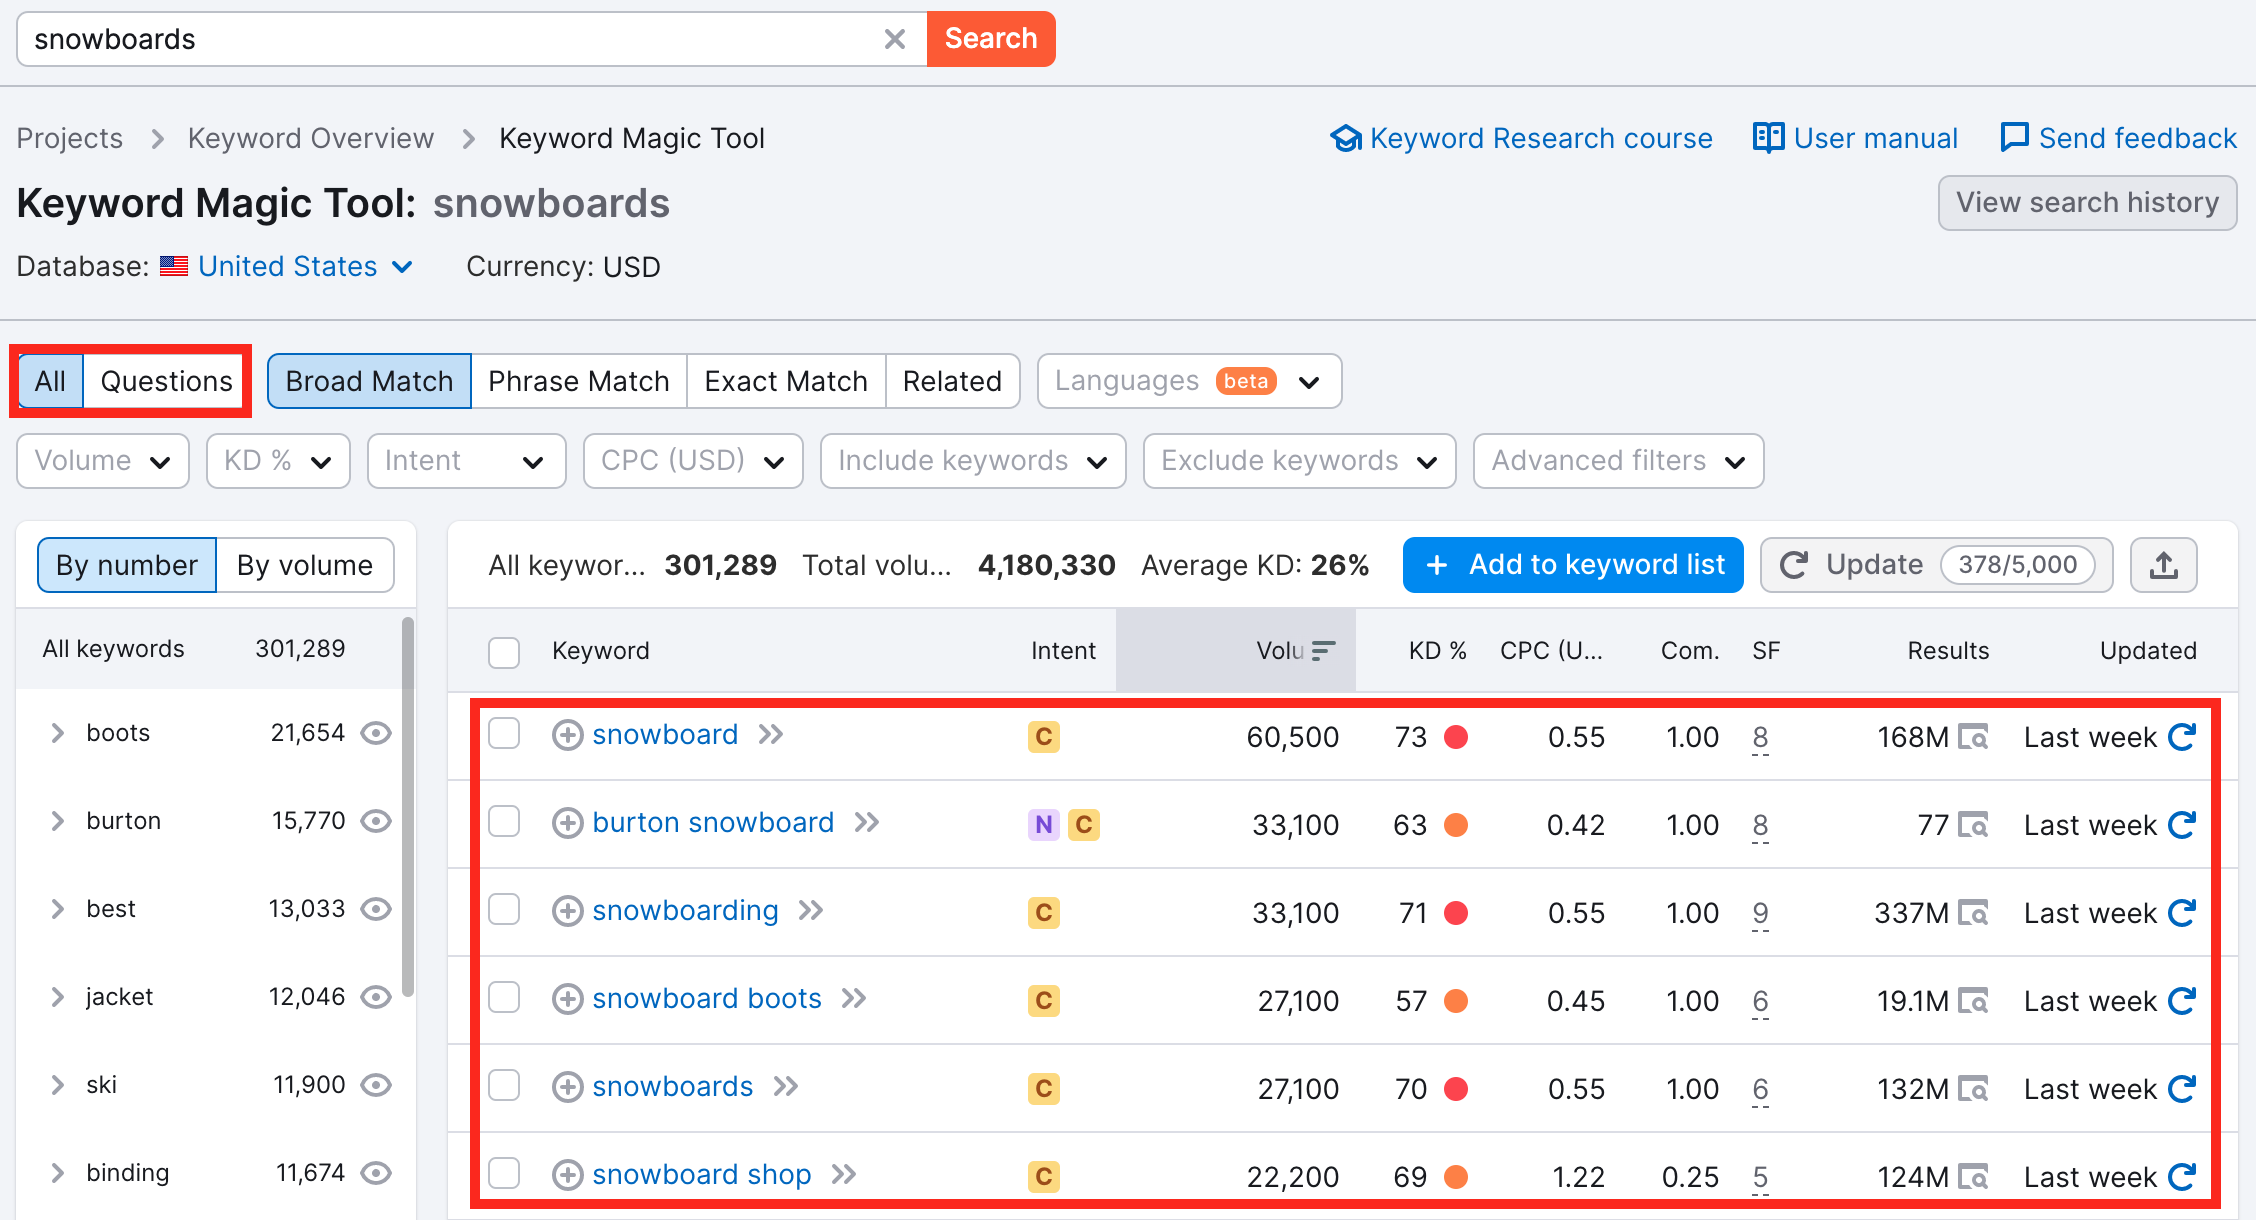Toggle the eye icon for burton group
2256x1220 pixels.
(x=376, y=821)
